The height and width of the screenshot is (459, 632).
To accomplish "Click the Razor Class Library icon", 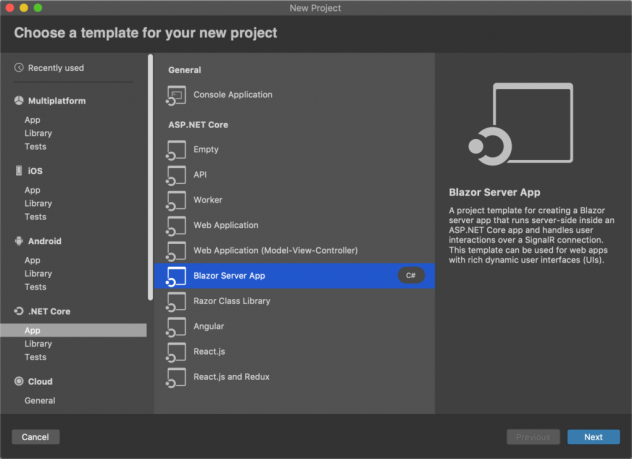I will click(x=176, y=301).
